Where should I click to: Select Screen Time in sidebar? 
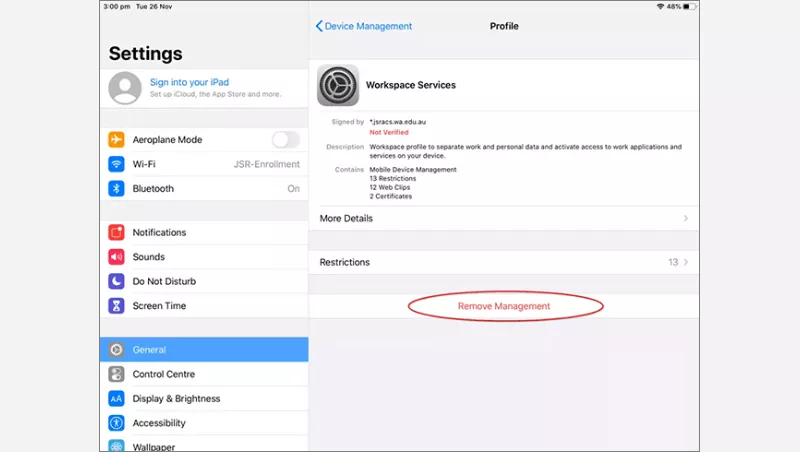tap(204, 306)
